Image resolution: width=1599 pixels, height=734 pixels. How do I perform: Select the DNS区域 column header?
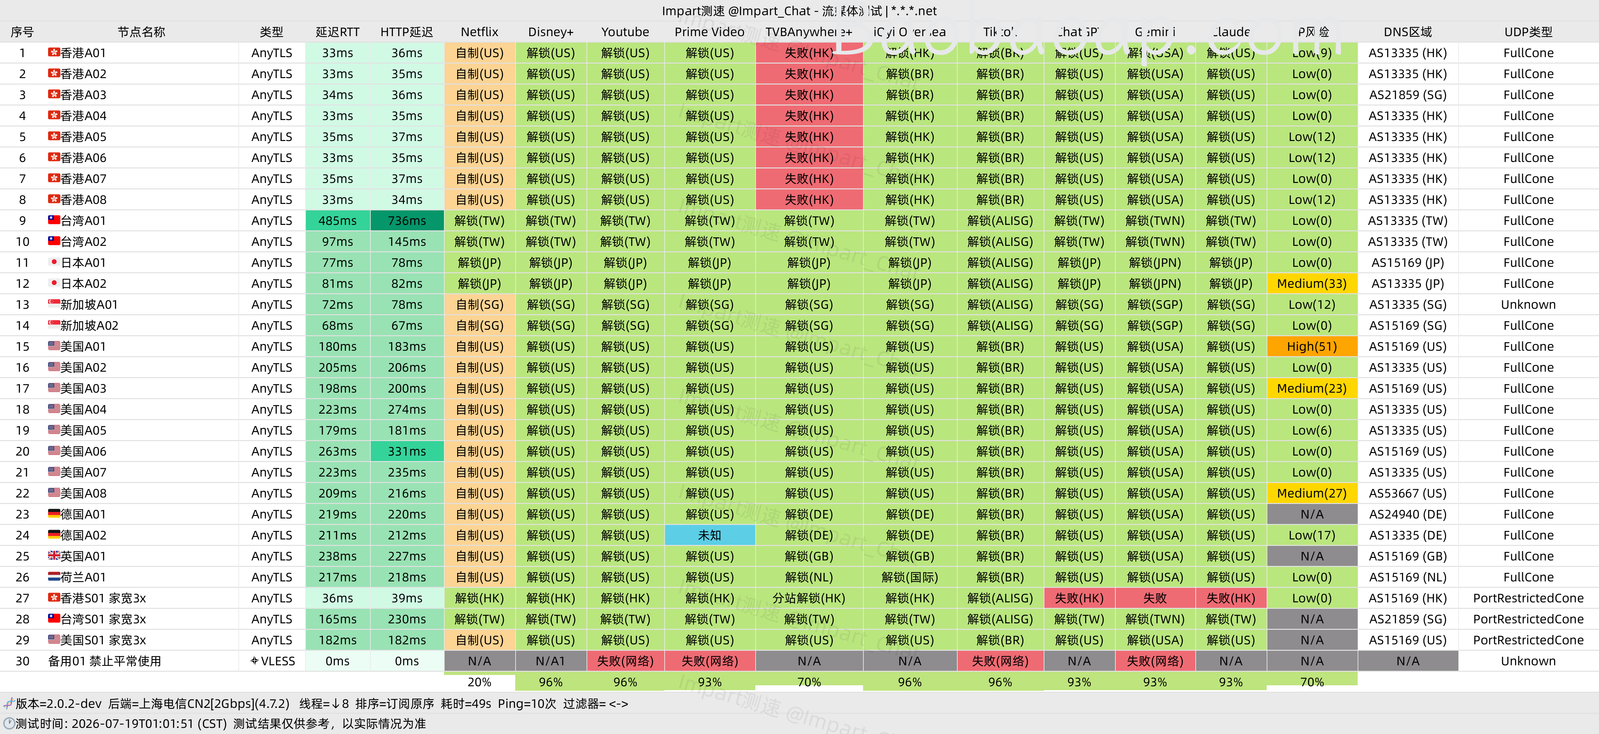click(1408, 32)
